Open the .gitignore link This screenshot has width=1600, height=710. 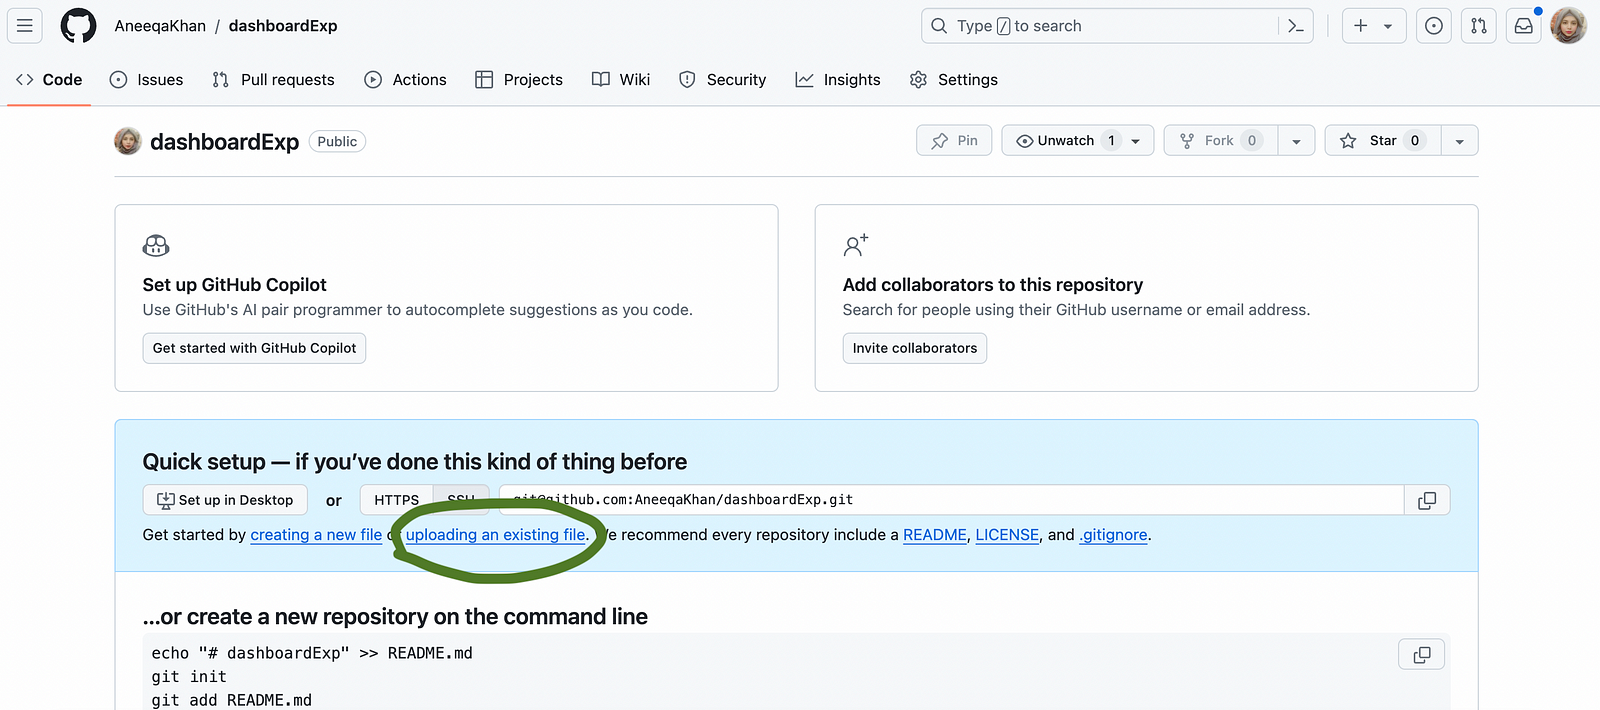pyautogui.click(x=1113, y=535)
